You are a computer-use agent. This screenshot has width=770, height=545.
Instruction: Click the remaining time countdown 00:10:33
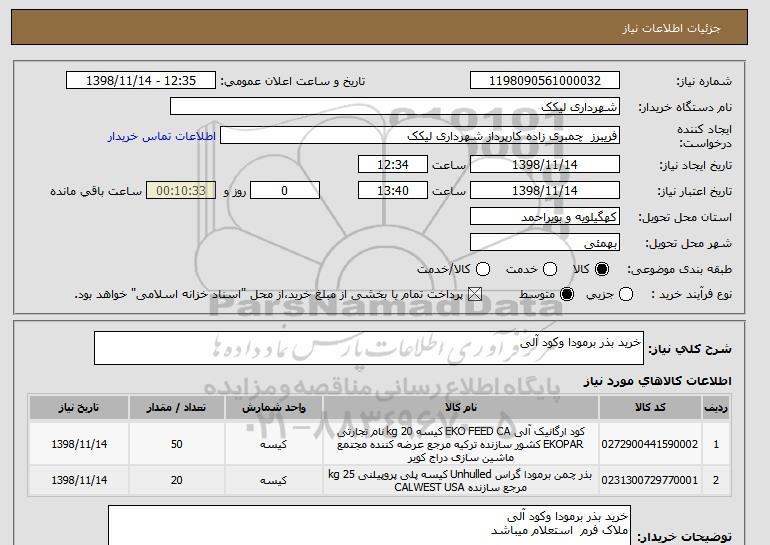point(181,190)
